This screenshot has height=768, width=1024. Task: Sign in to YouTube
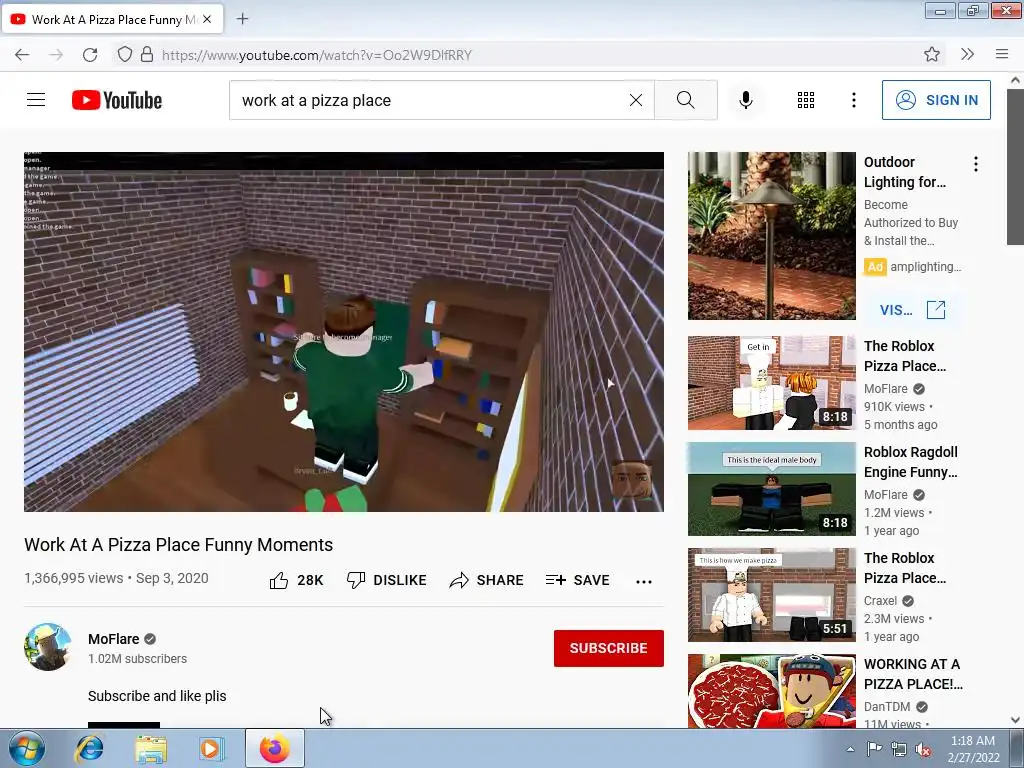click(936, 100)
